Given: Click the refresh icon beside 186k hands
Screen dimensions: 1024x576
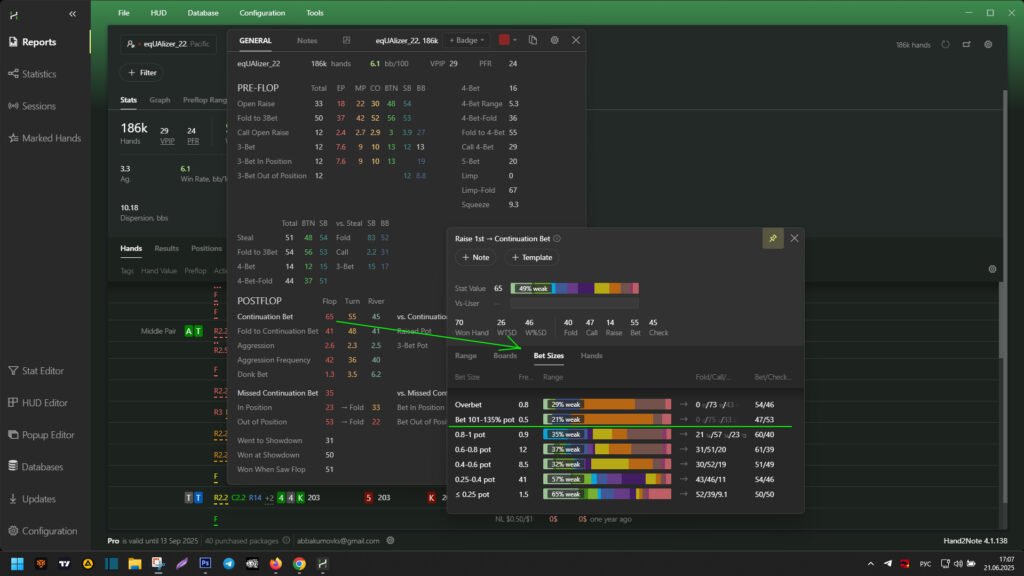Looking at the screenshot, I should 946,45.
